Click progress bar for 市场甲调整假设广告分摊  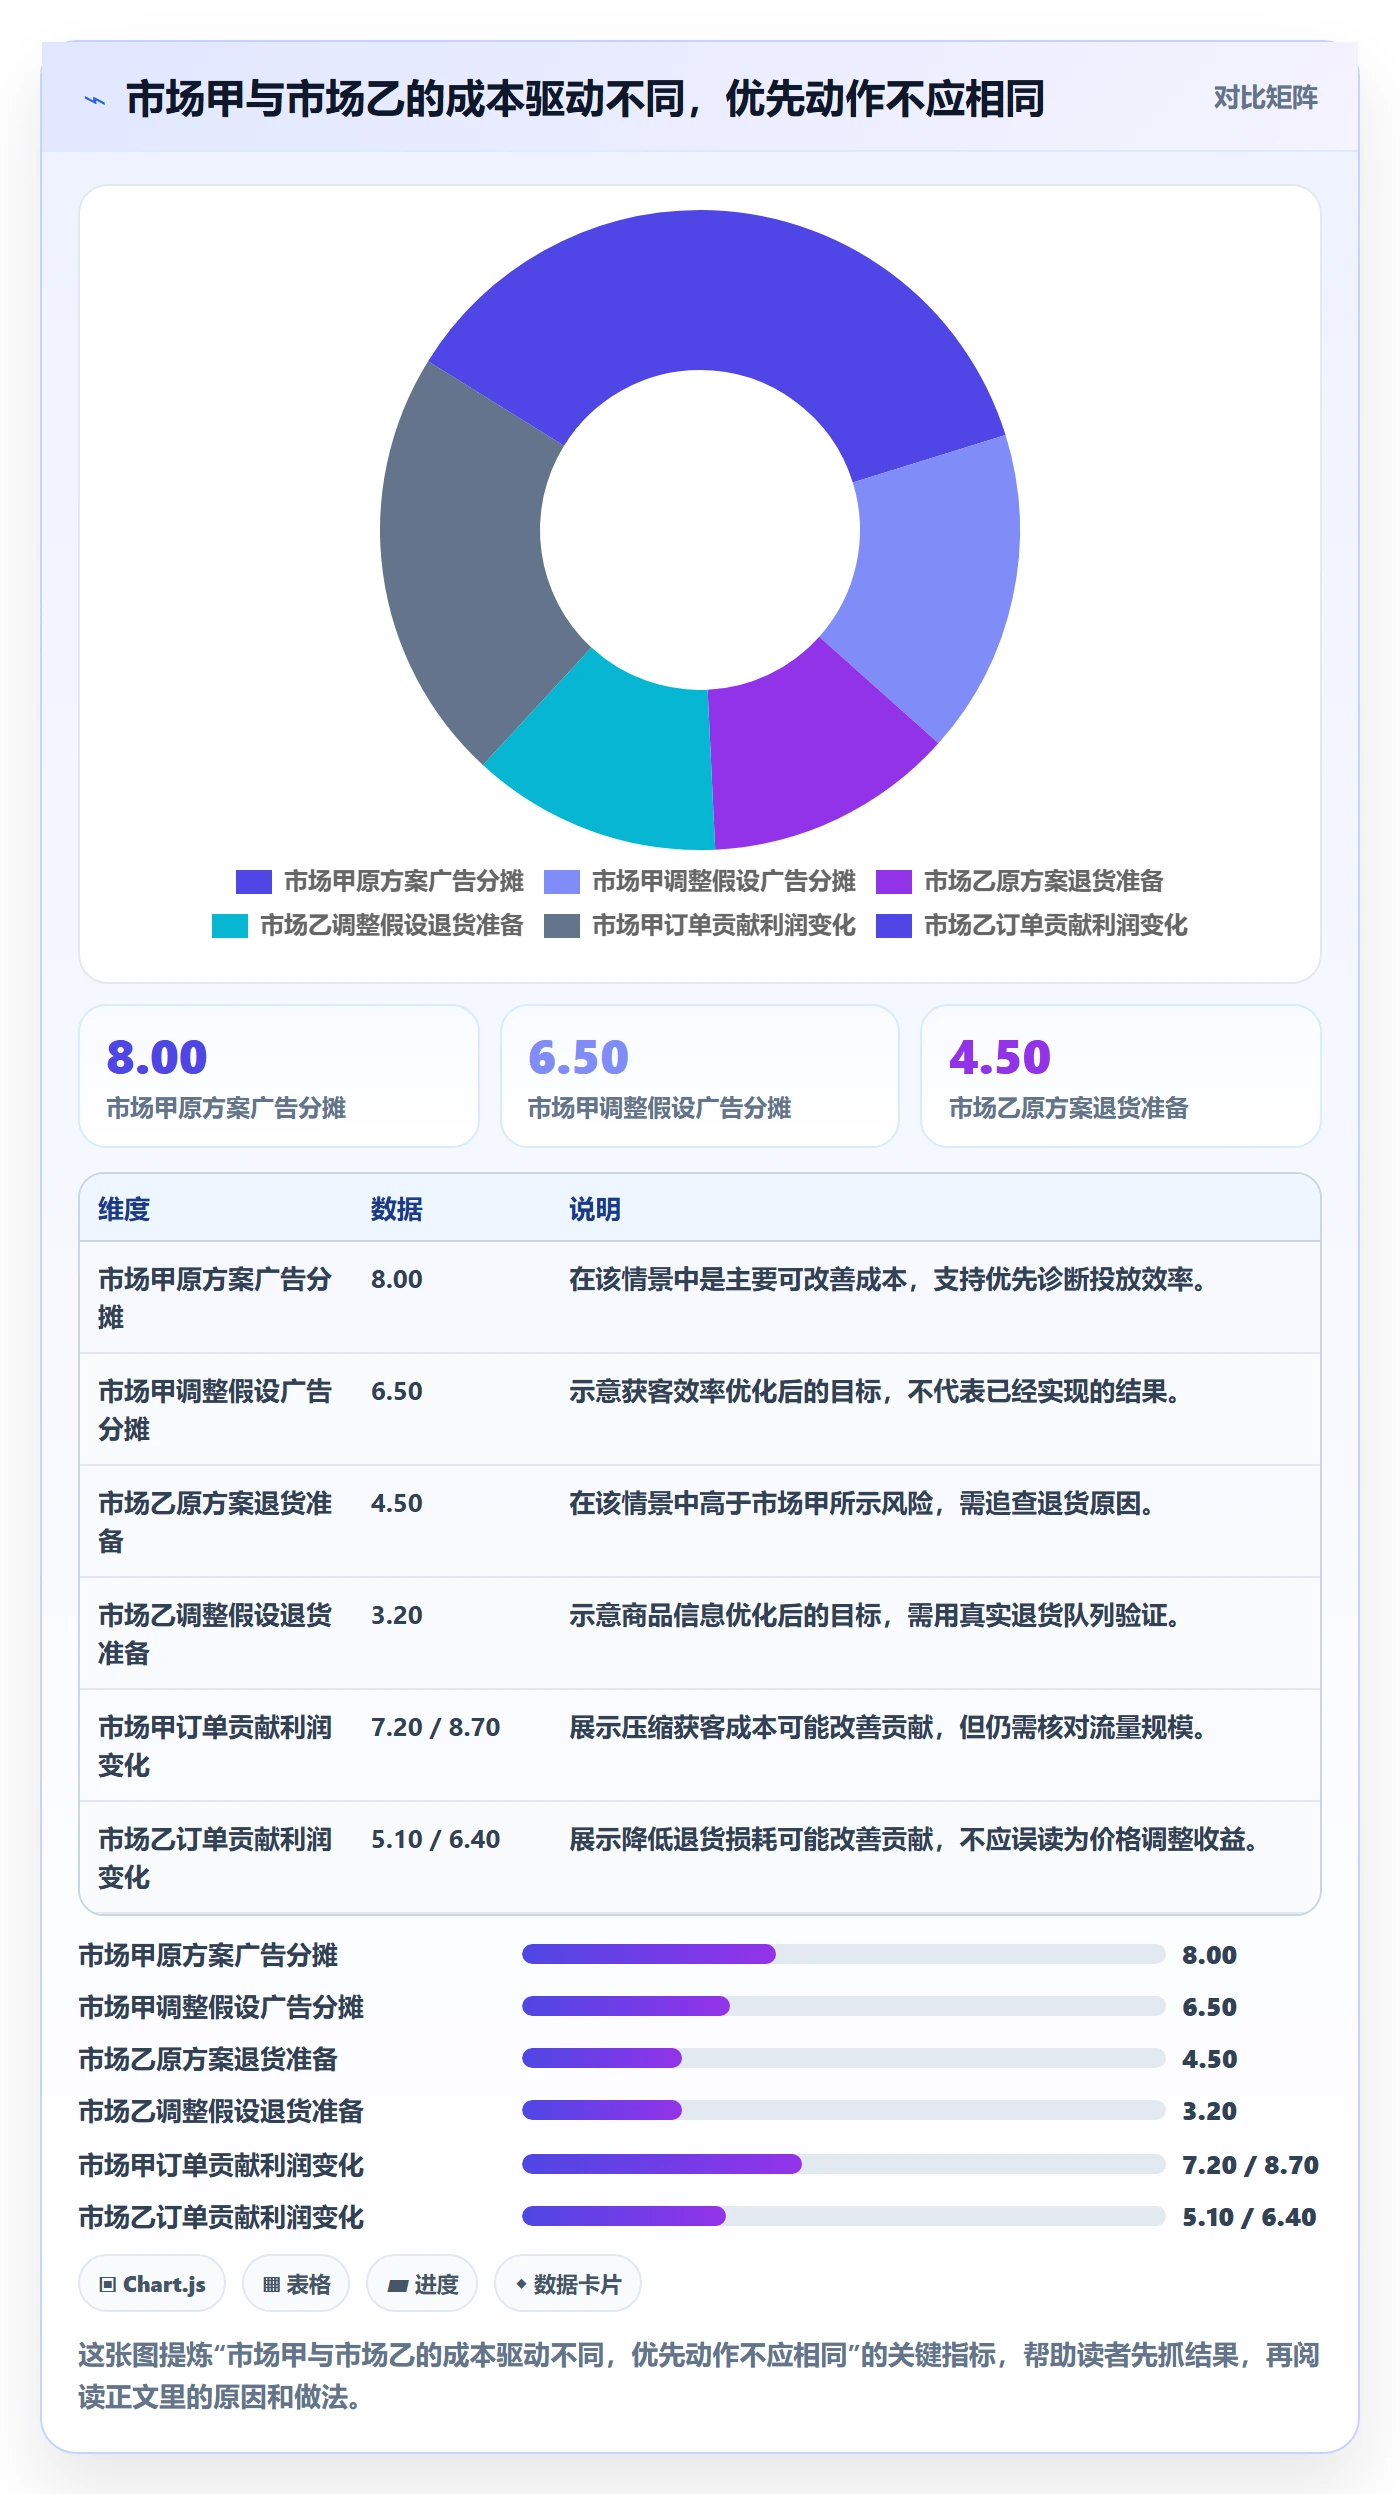(x=844, y=2006)
